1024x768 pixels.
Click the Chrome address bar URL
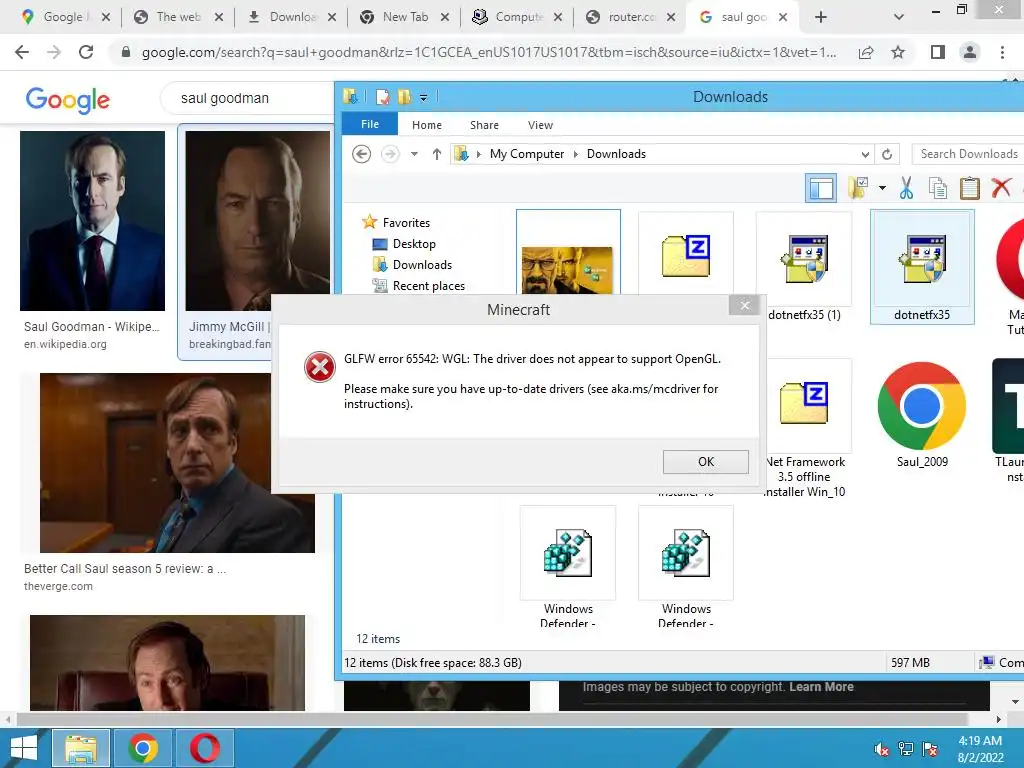488,53
